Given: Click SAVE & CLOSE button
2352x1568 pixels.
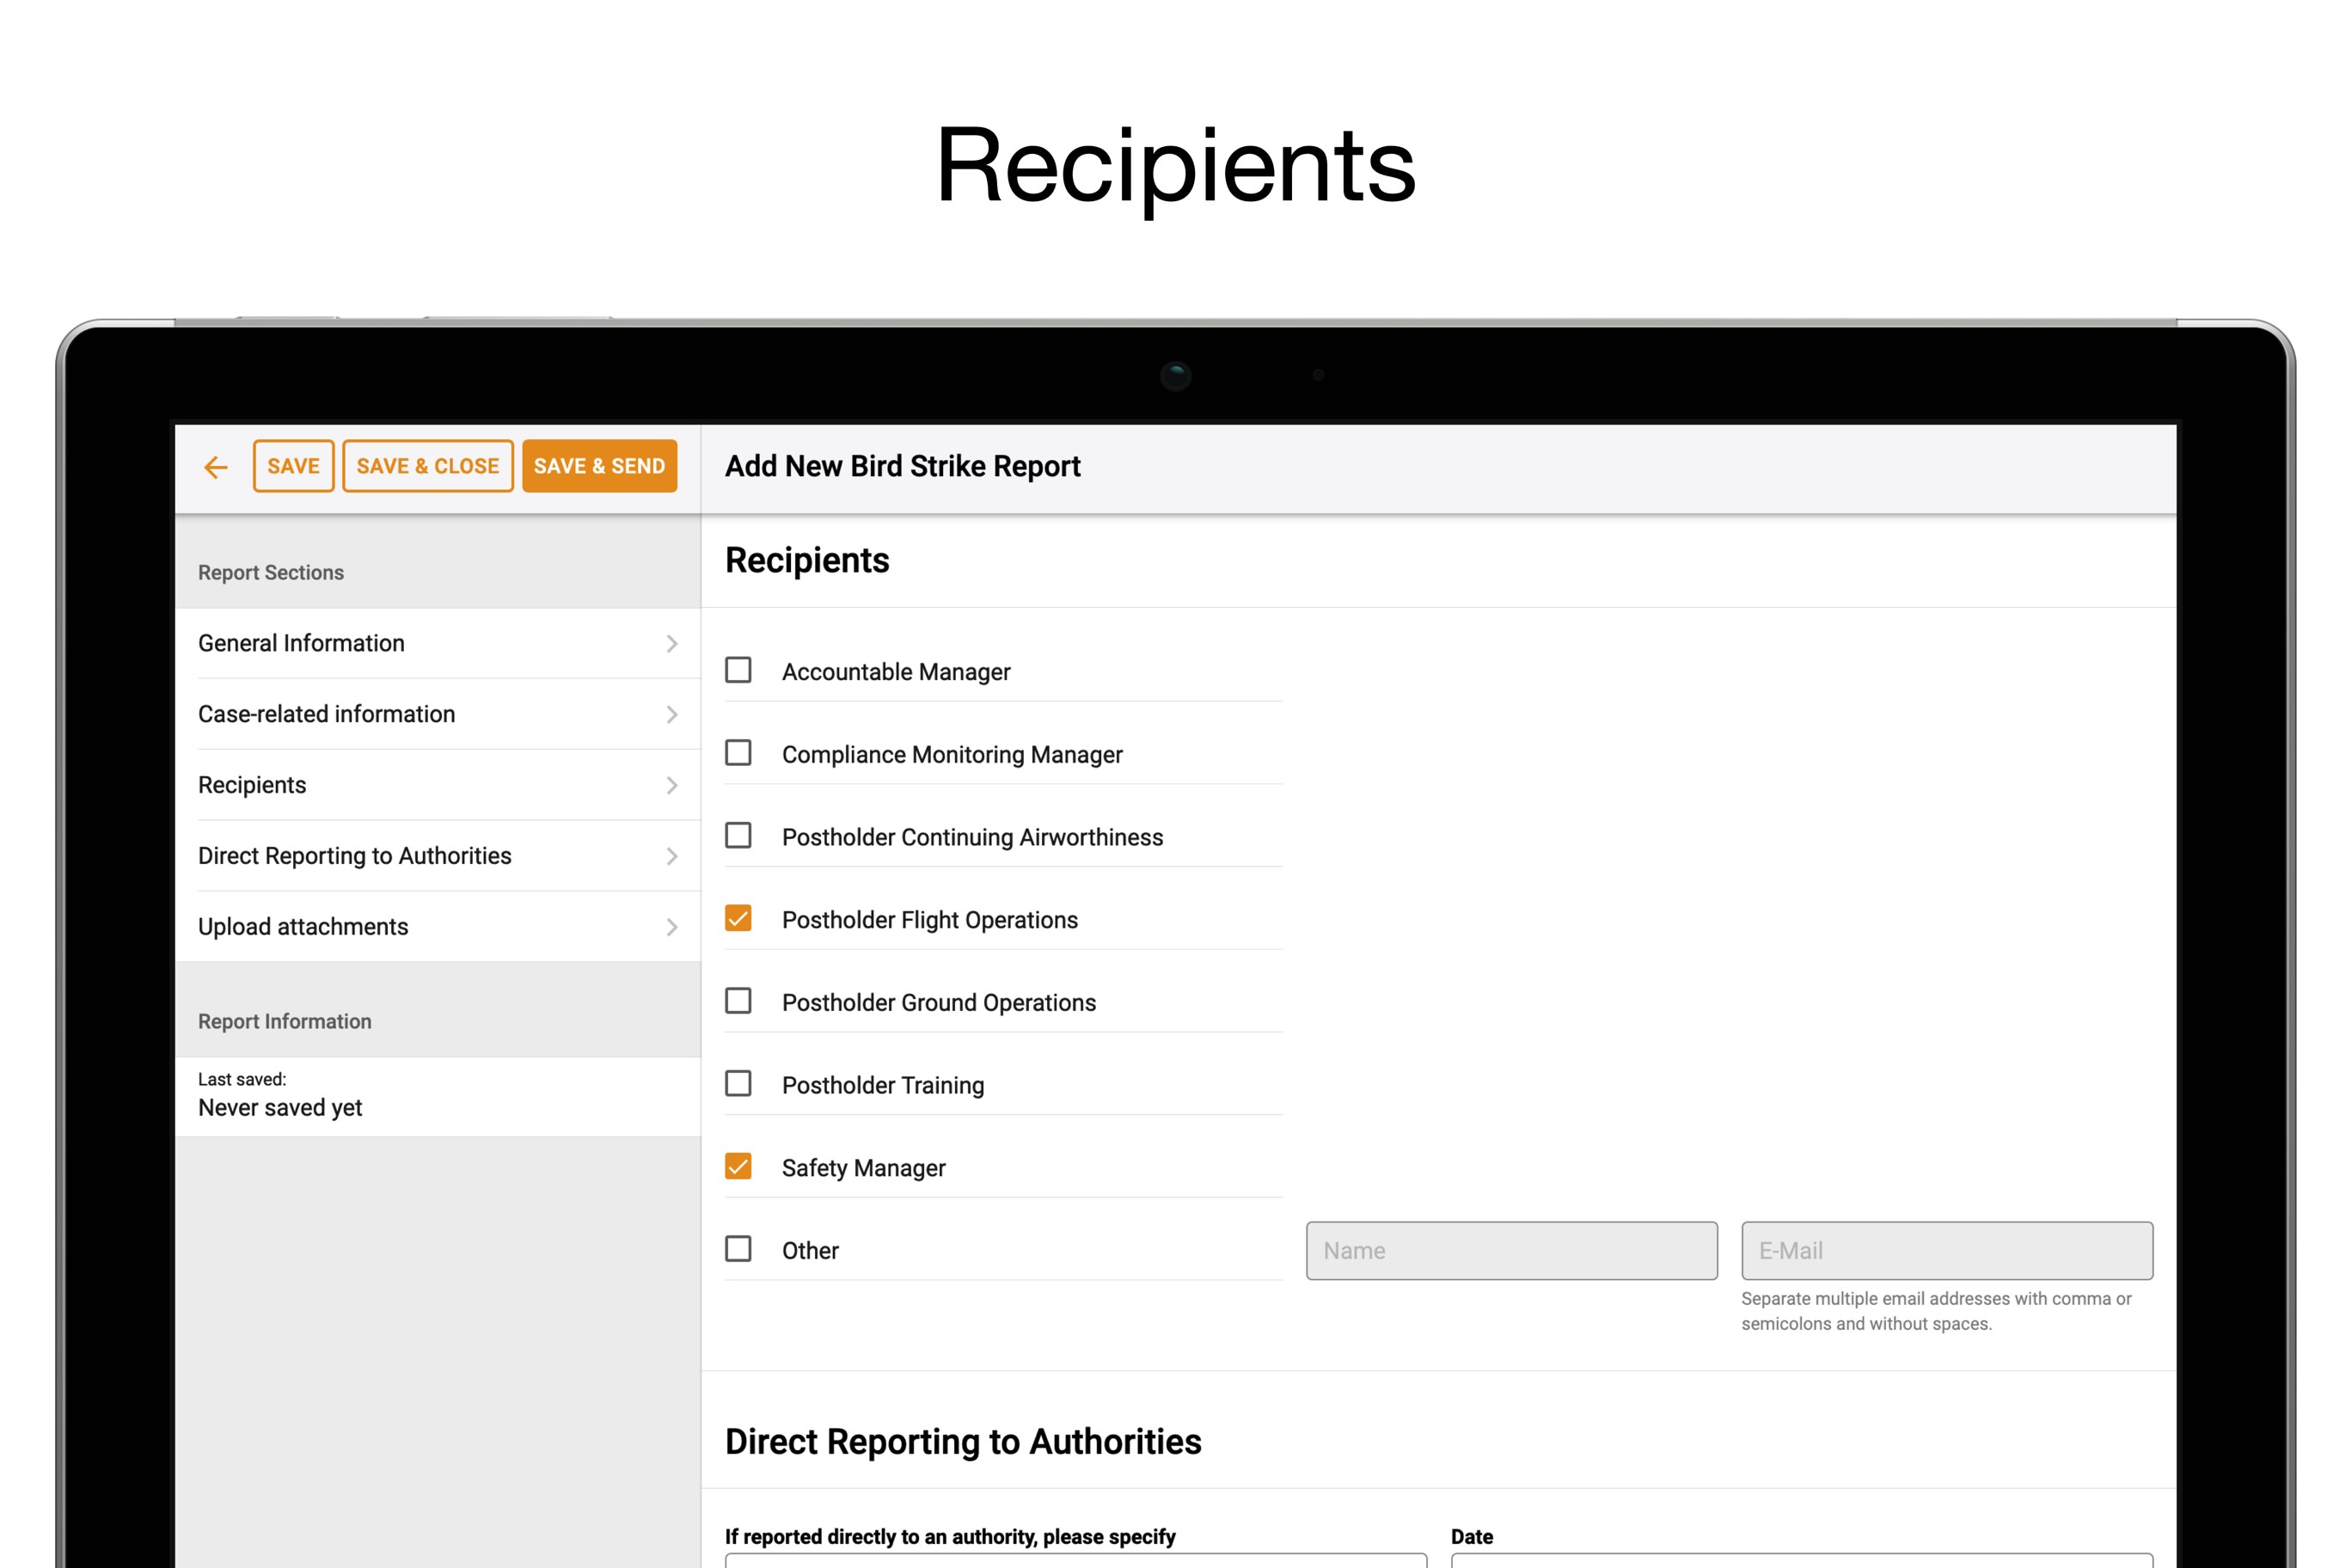Looking at the screenshot, I should click(x=427, y=467).
